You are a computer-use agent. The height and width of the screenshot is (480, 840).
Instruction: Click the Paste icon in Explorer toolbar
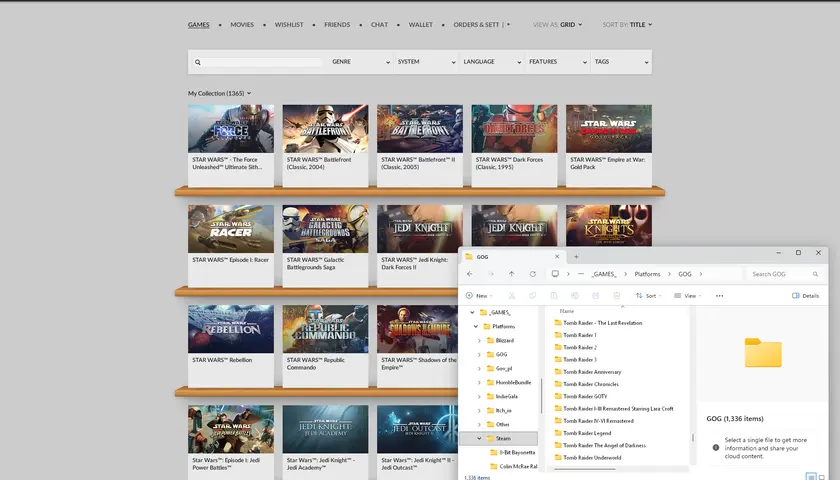(x=553, y=296)
